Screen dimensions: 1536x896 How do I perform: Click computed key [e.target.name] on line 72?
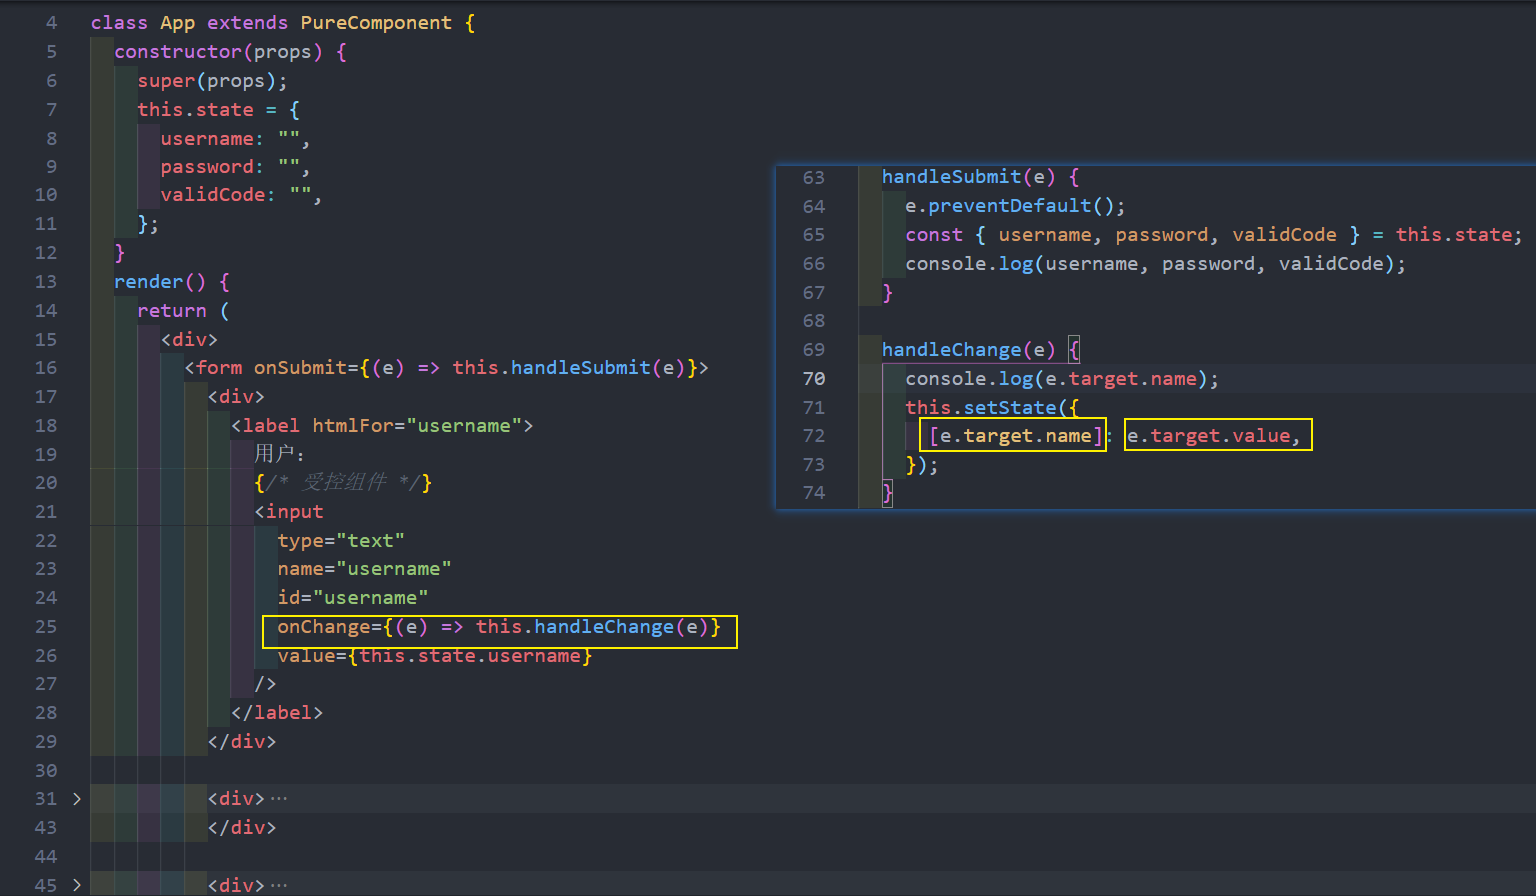(x=1016, y=436)
